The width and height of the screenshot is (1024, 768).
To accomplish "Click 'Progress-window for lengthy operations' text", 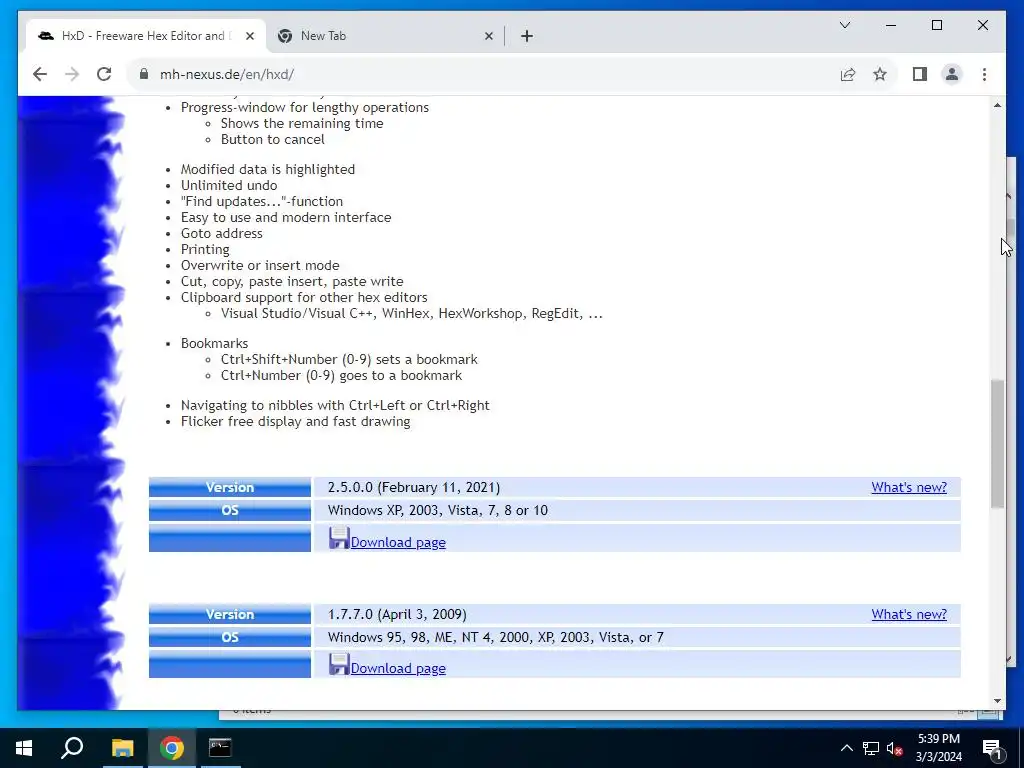I will pos(304,107).
